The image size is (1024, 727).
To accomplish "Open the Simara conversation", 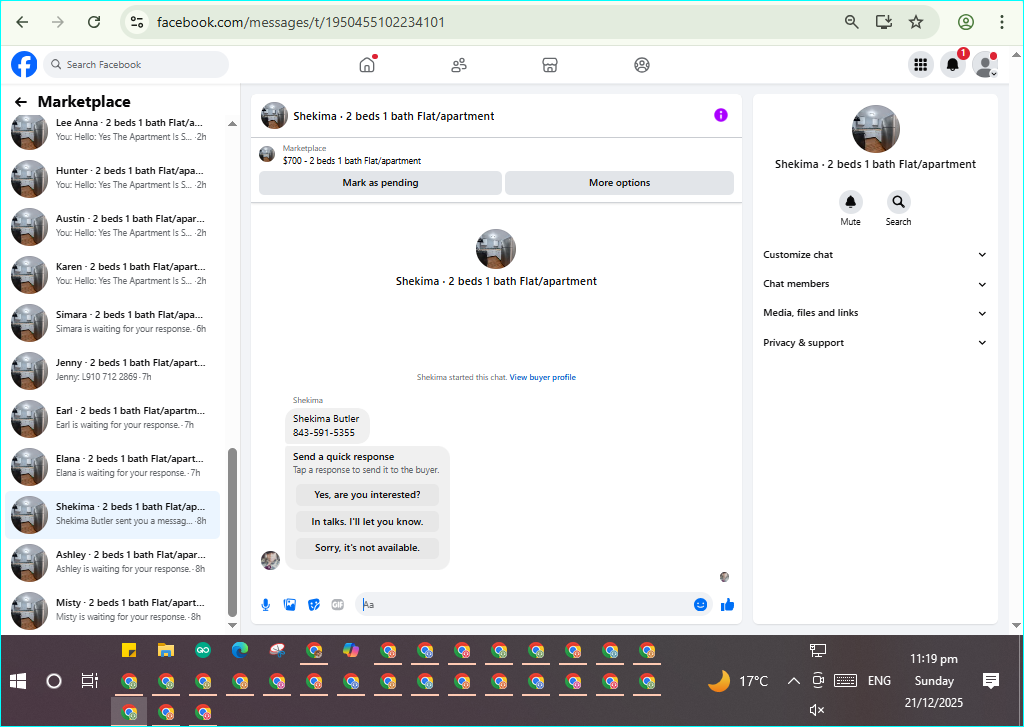I will pos(113,322).
